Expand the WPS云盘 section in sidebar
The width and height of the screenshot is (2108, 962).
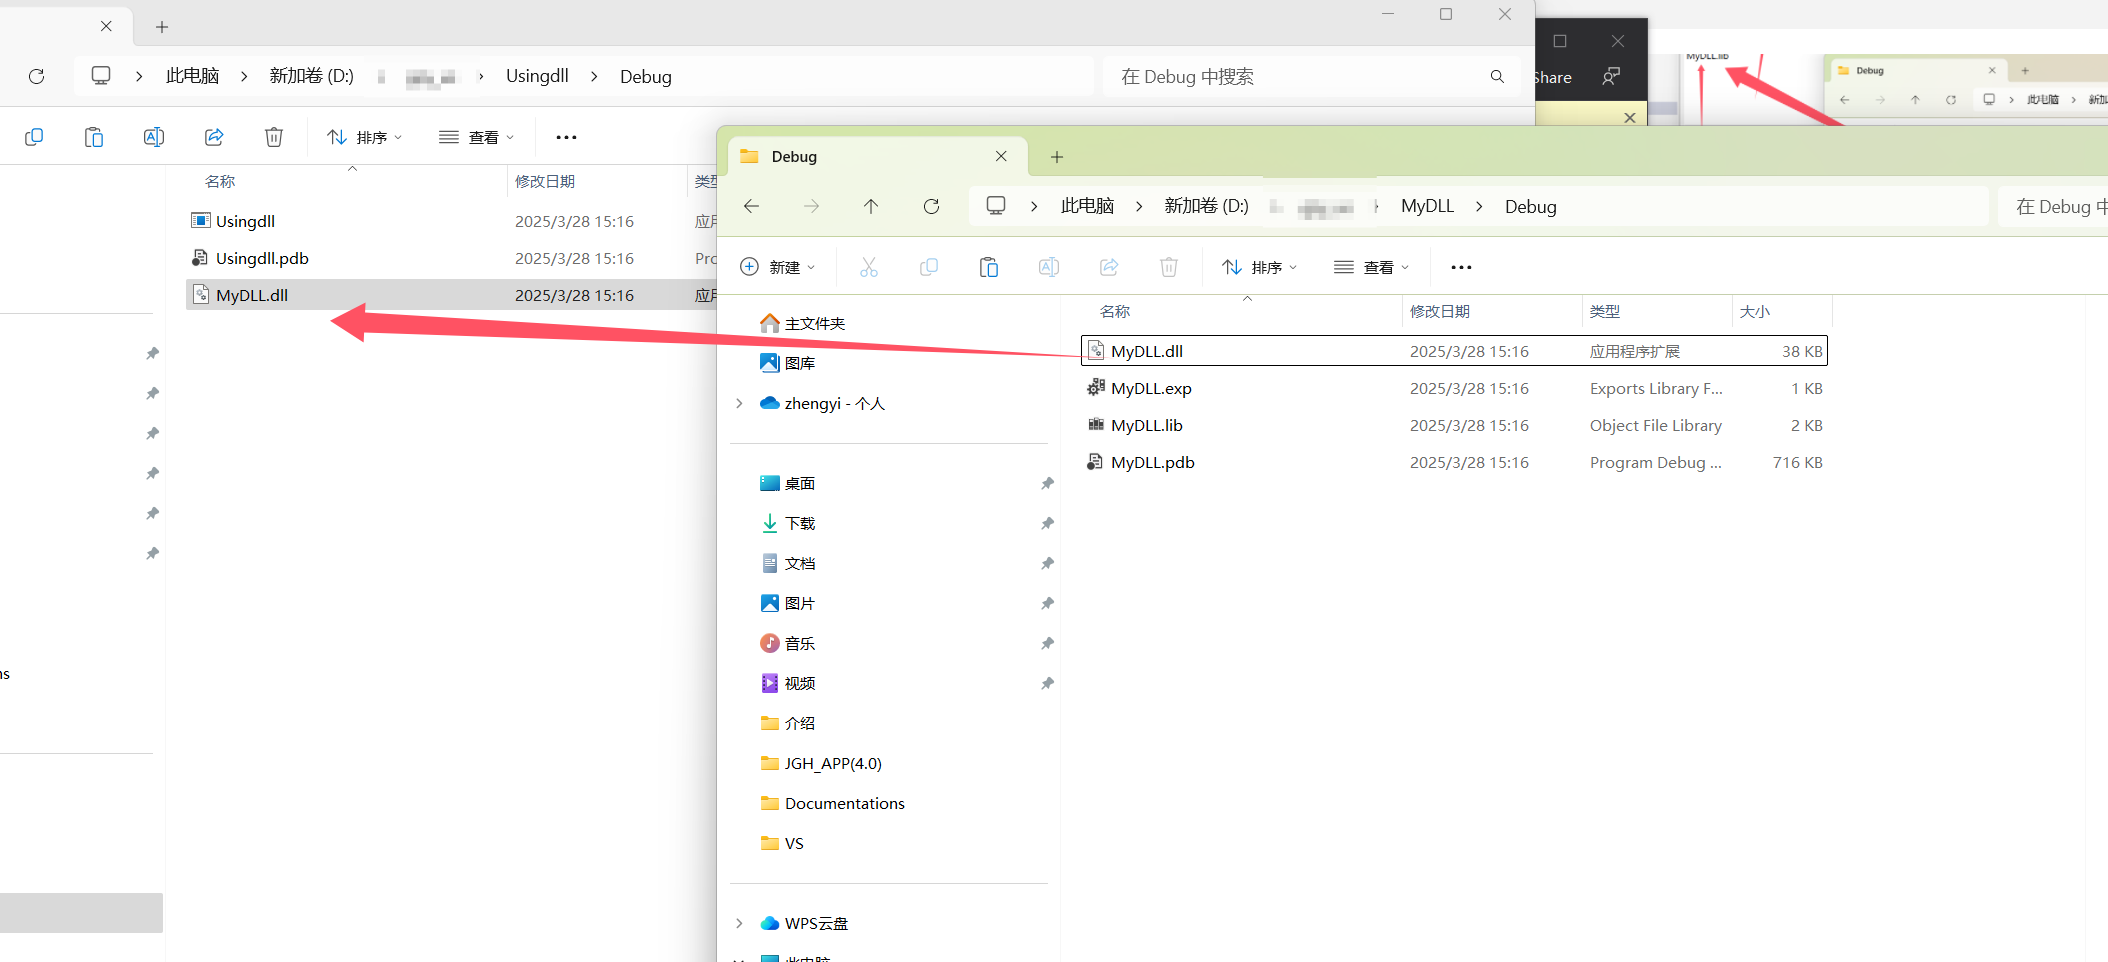coord(739,922)
